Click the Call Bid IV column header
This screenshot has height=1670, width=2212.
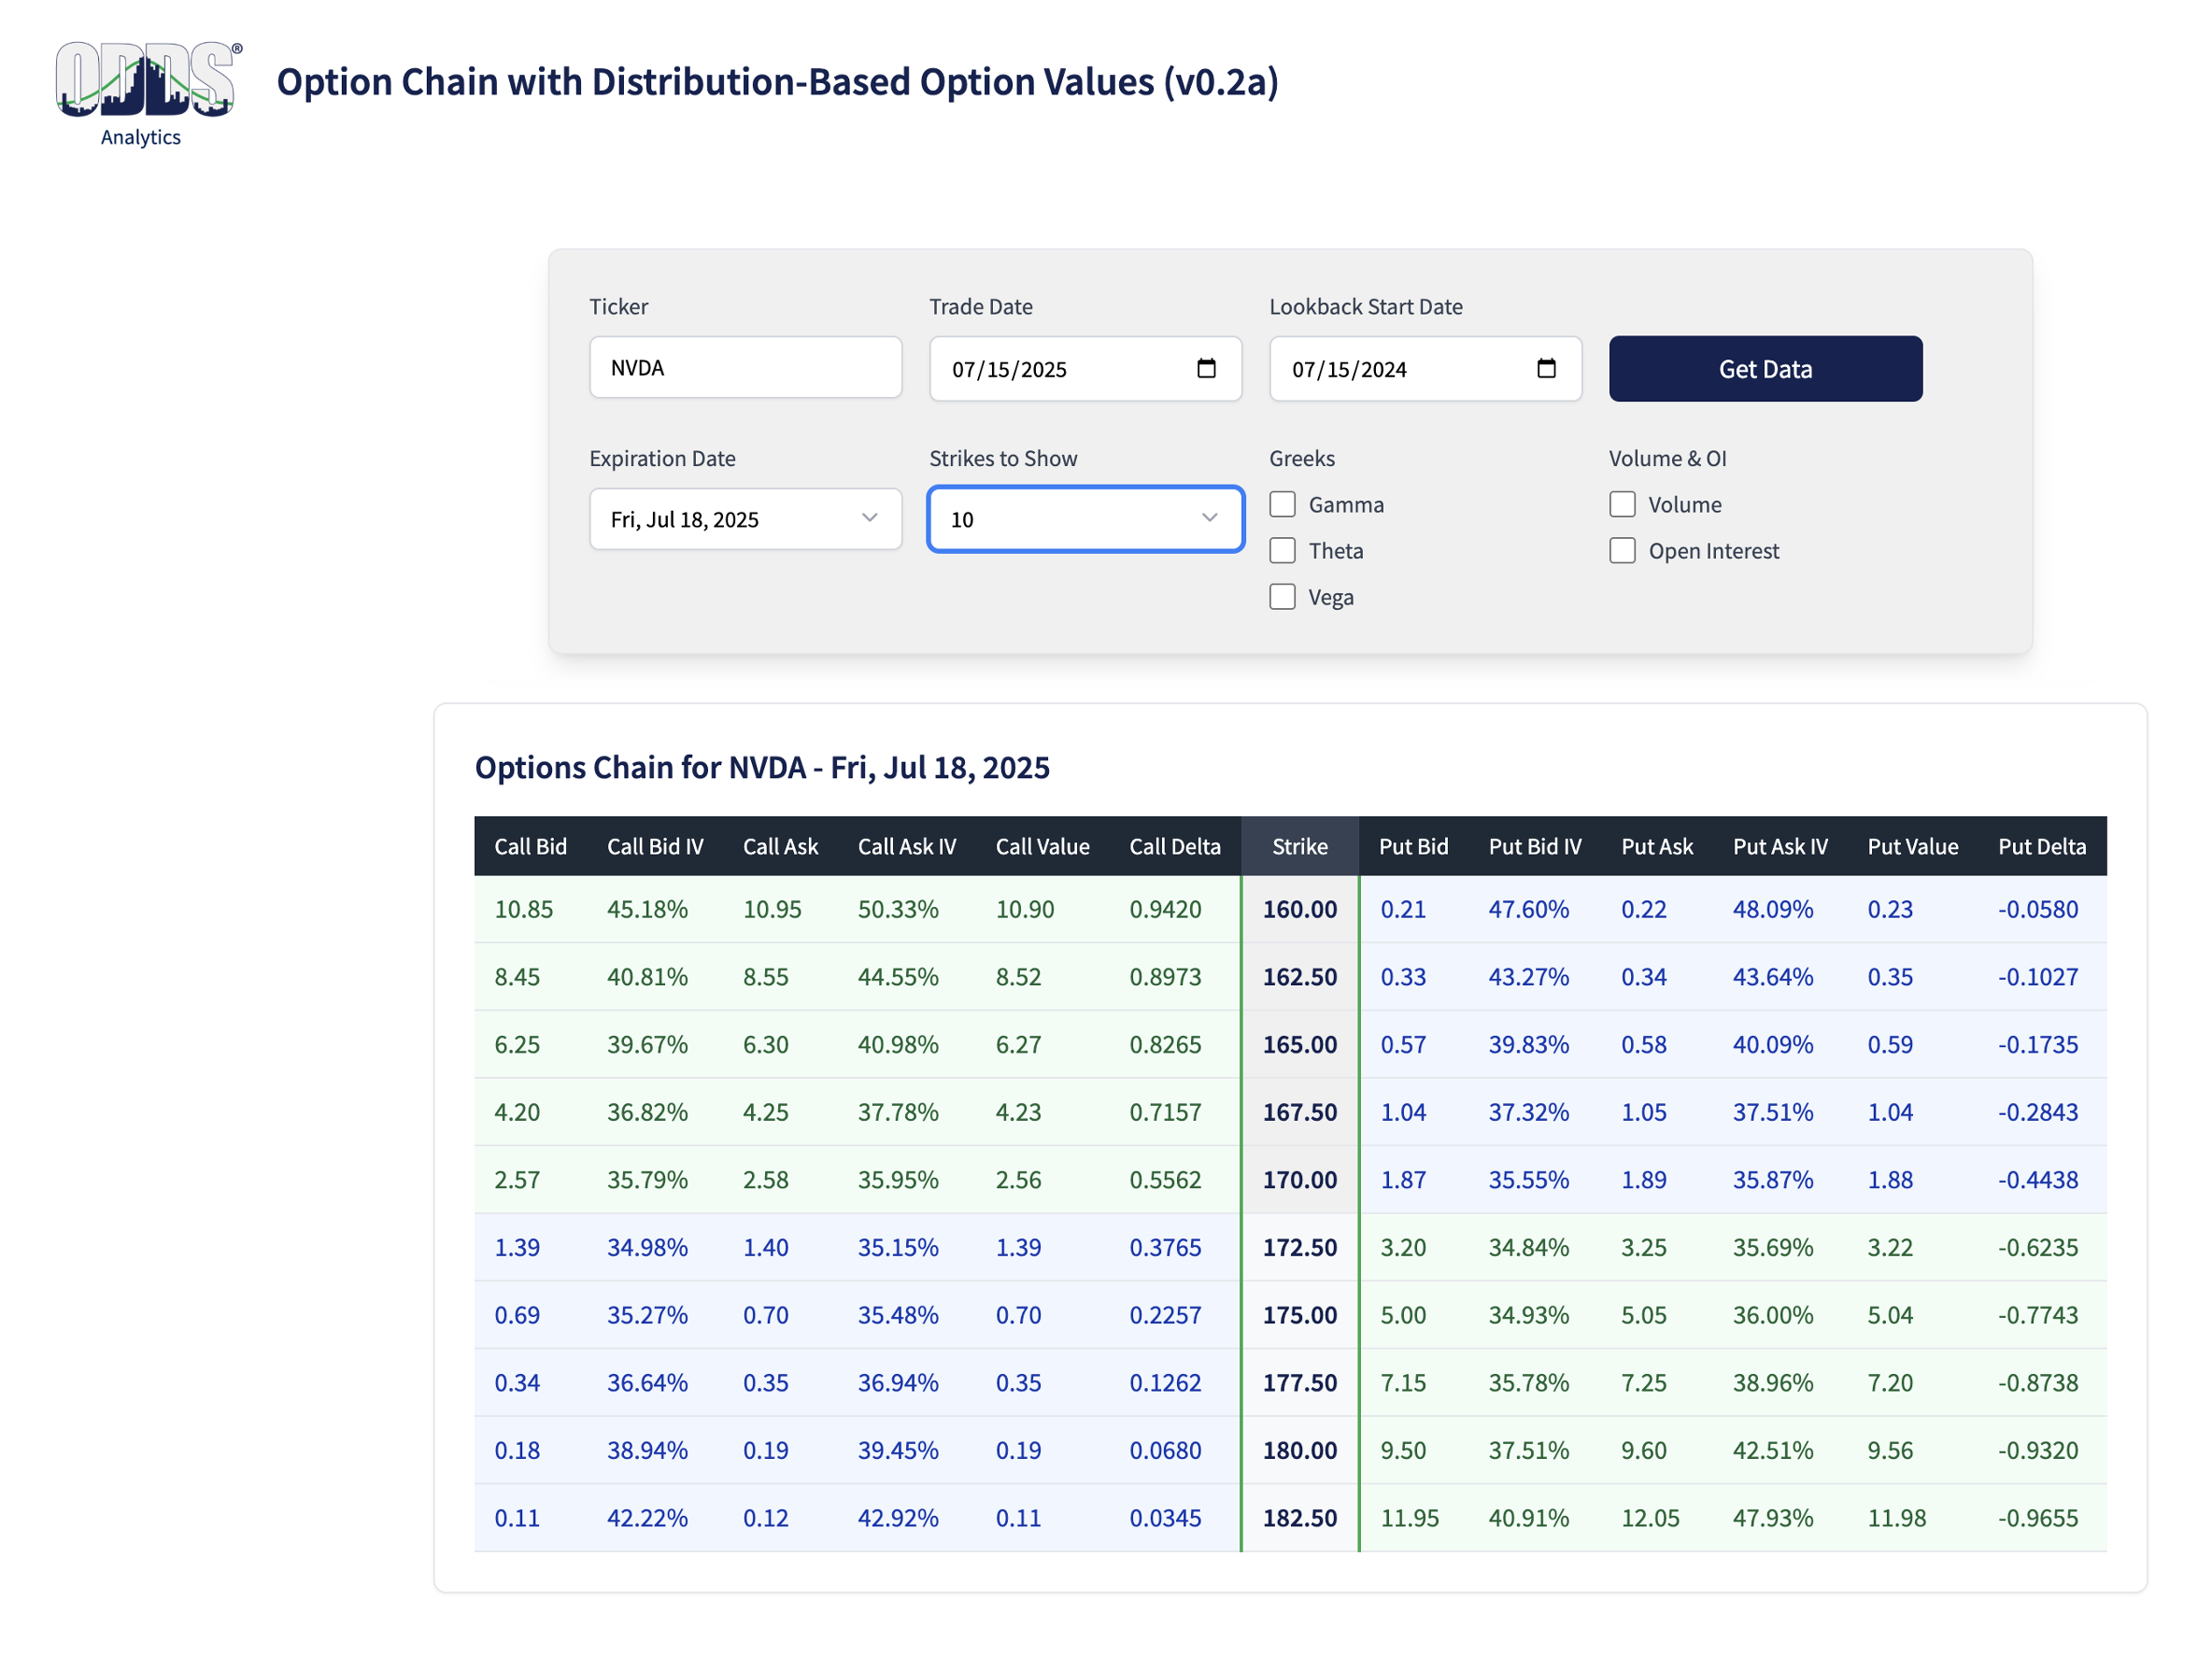click(655, 846)
